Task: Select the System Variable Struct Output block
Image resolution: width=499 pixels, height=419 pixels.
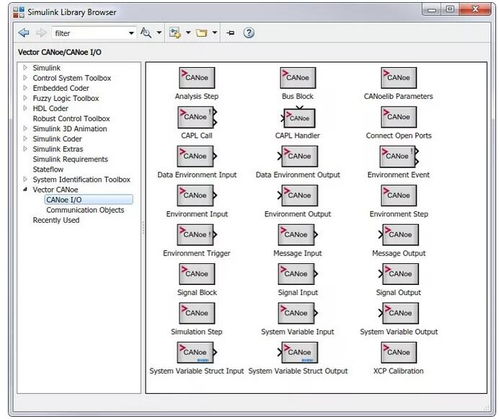Action: [x=298, y=352]
